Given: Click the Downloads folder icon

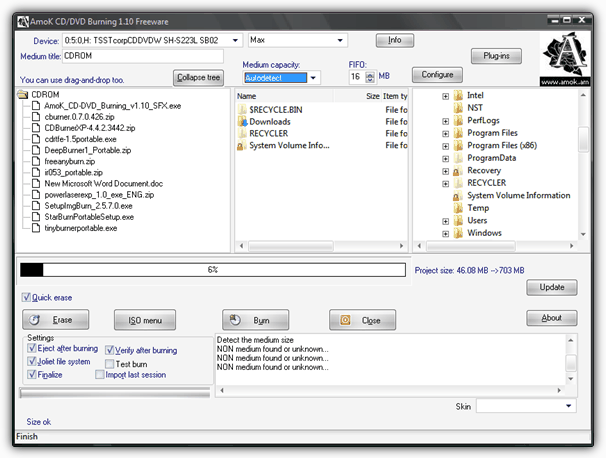Looking at the screenshot, I should [242, 121].
